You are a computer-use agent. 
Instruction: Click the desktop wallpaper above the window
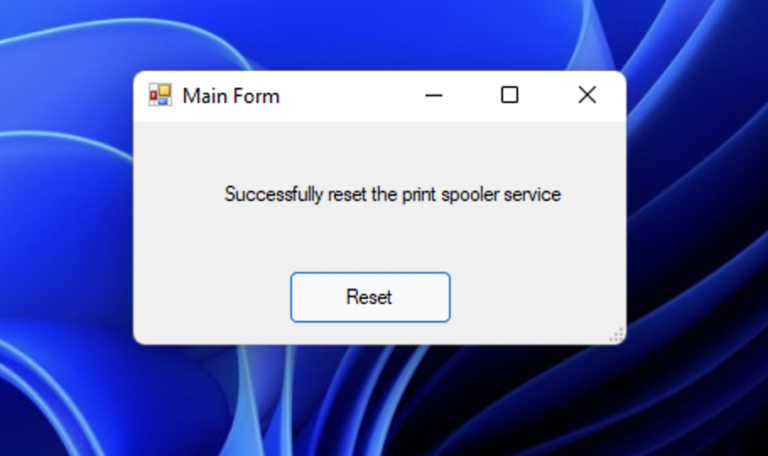380,34
